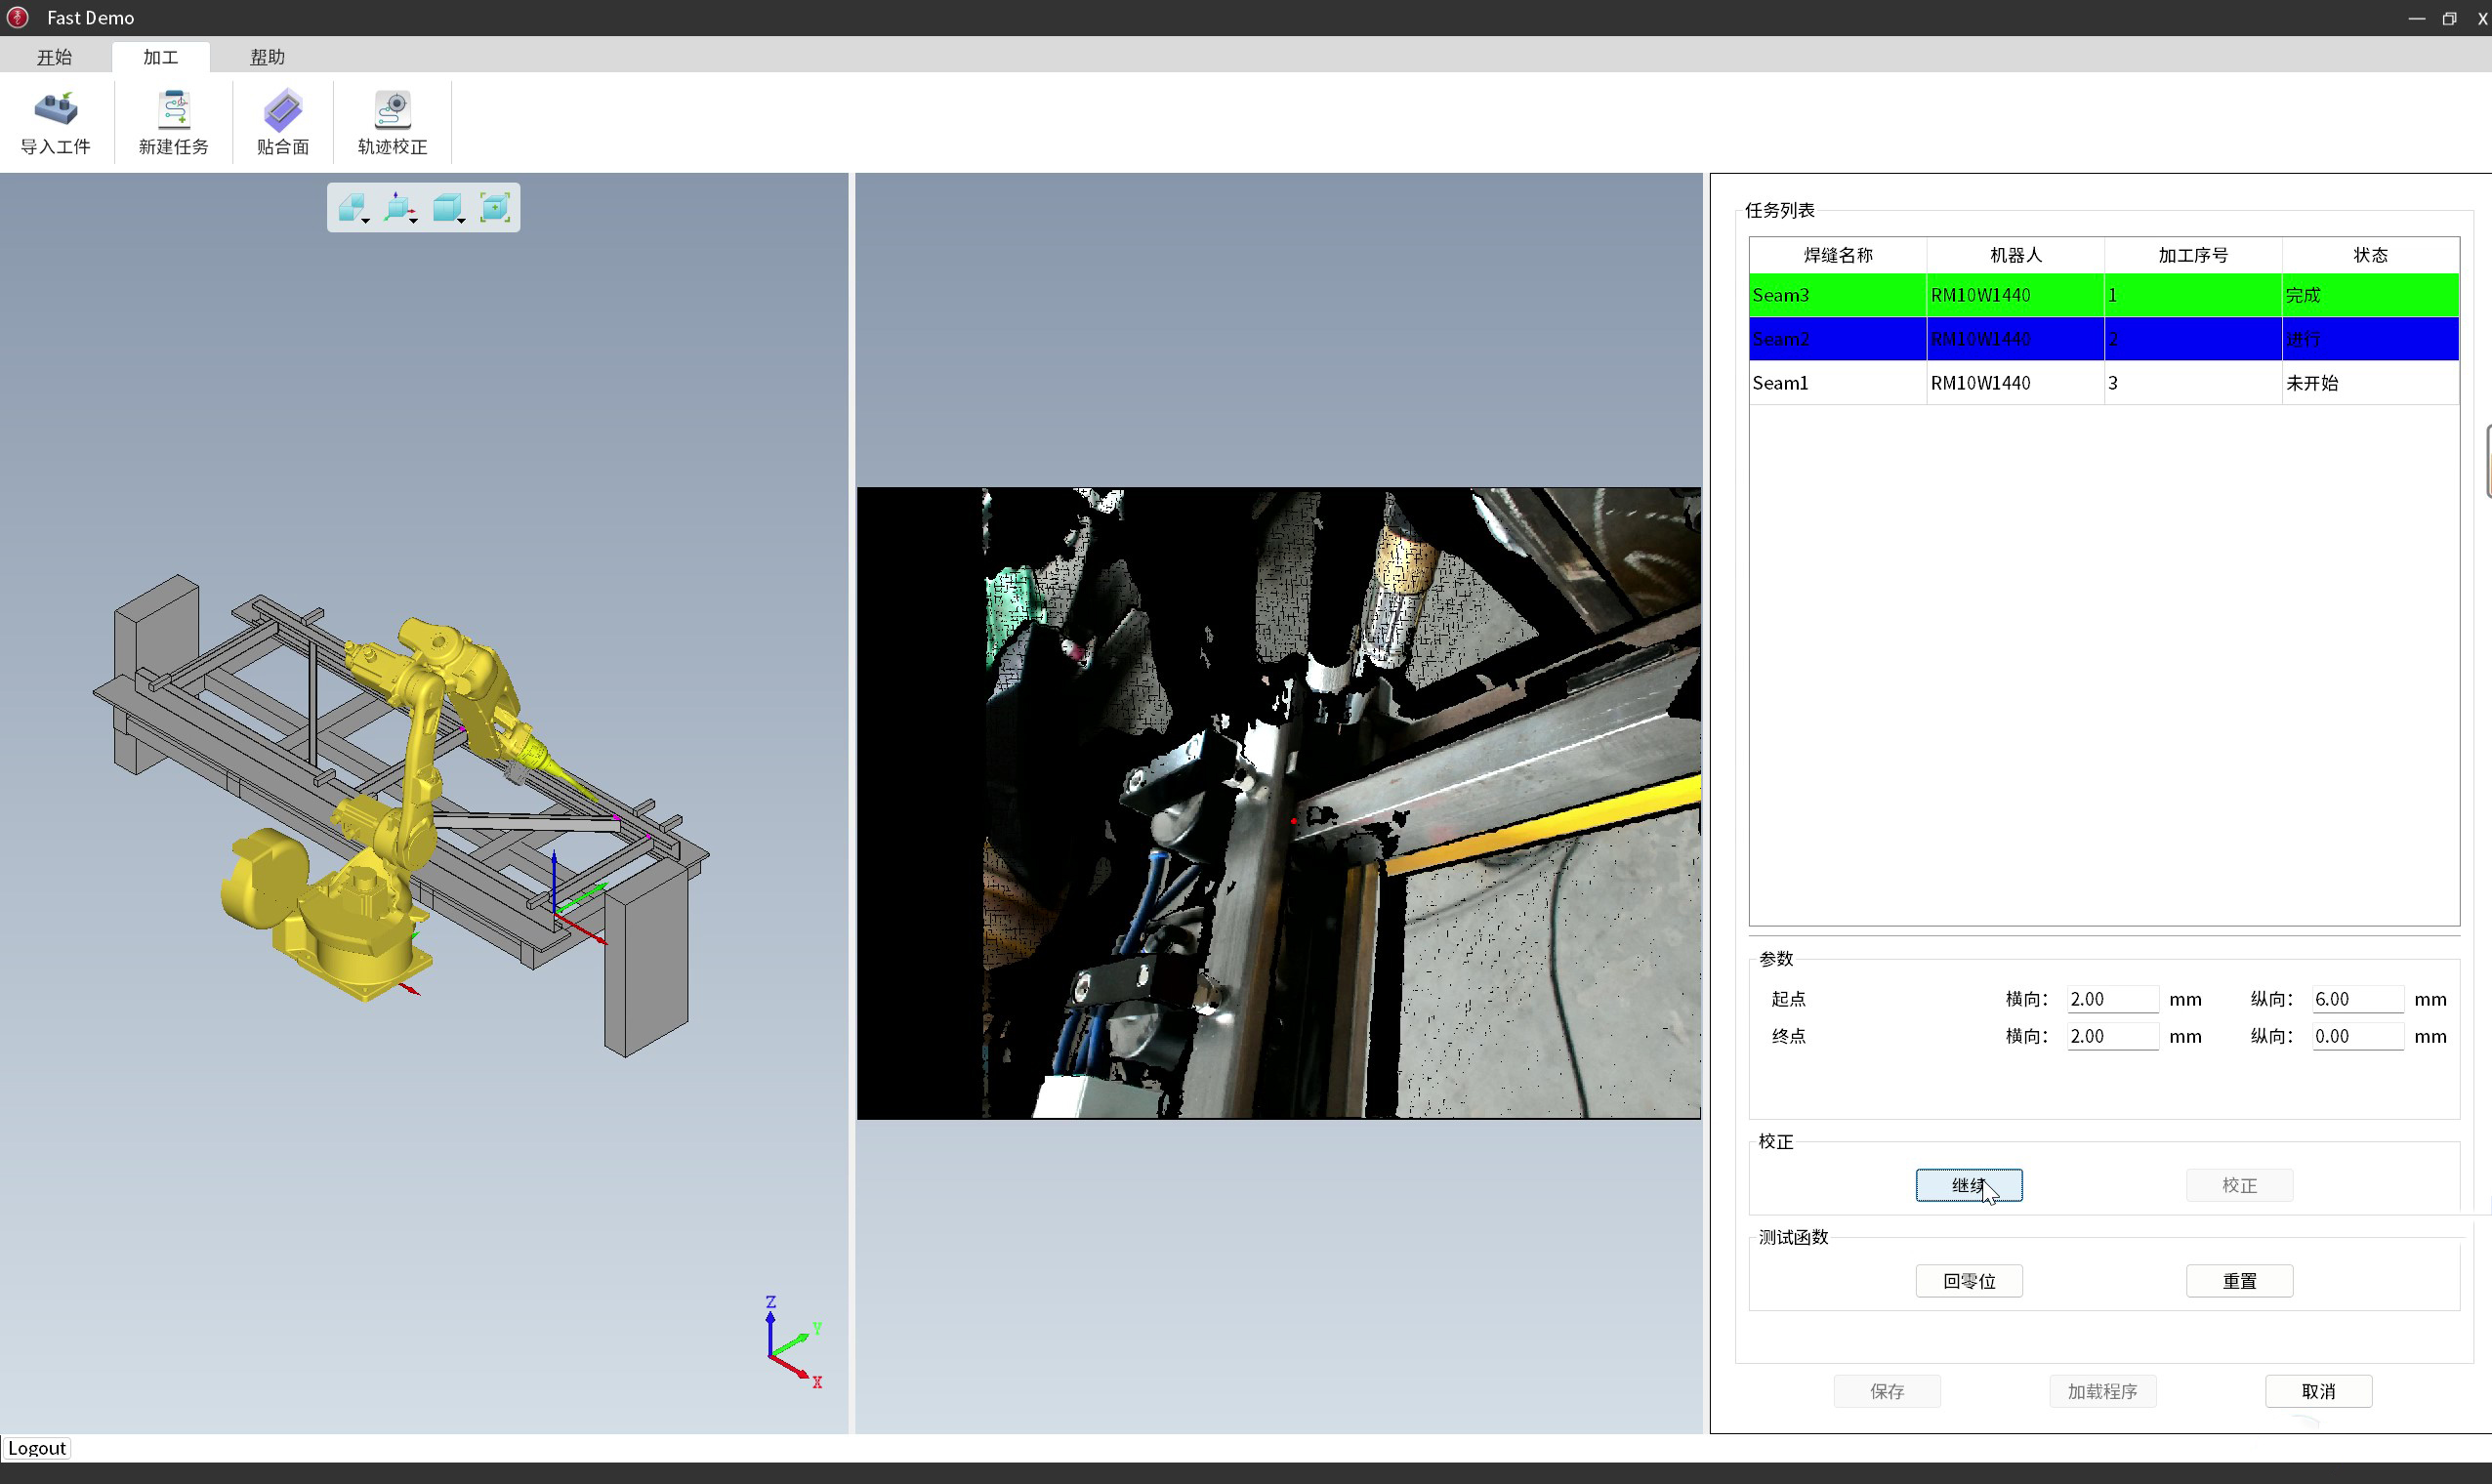Fit the 3D model to view
2492x1484 pixels.
click(x=496, y=207)
